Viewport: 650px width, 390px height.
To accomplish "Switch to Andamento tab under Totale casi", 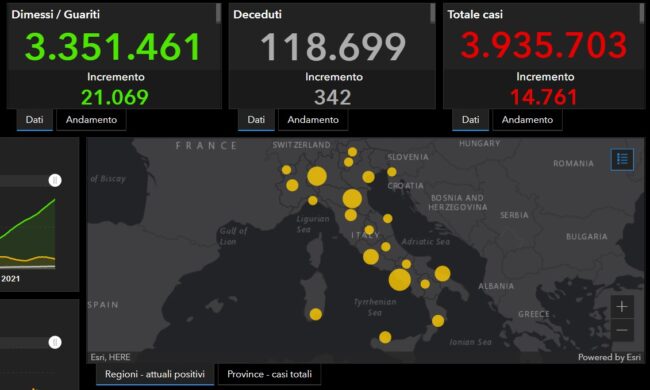I will pos(527,120).
